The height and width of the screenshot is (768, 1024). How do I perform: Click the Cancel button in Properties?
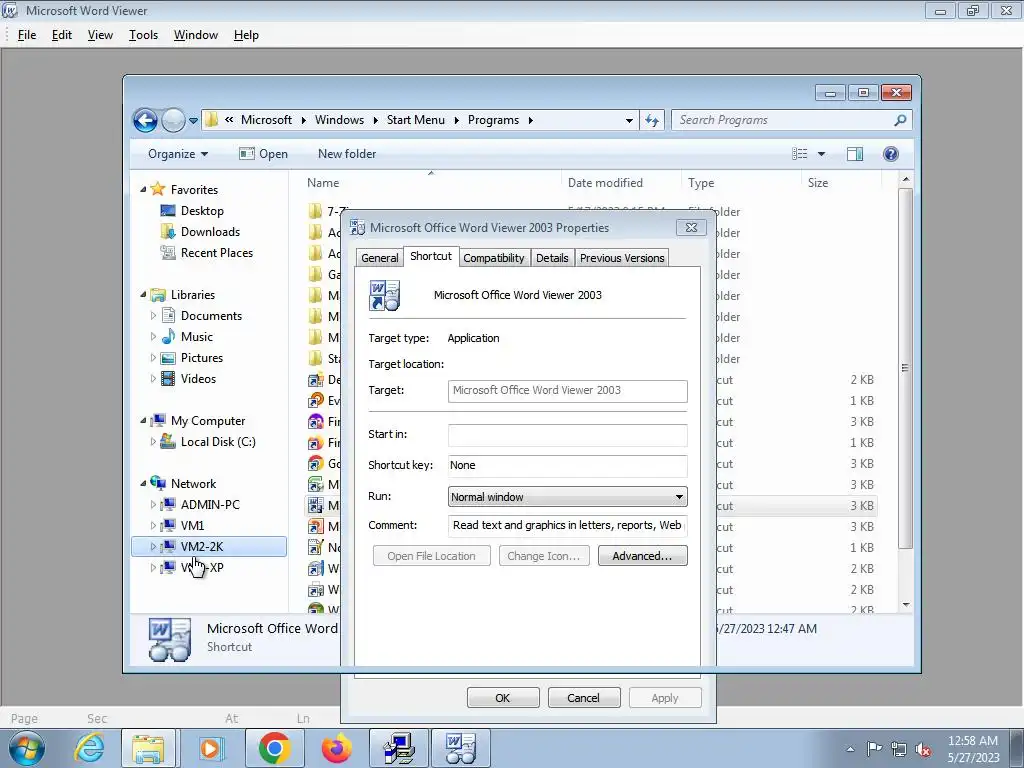point(584,697)
